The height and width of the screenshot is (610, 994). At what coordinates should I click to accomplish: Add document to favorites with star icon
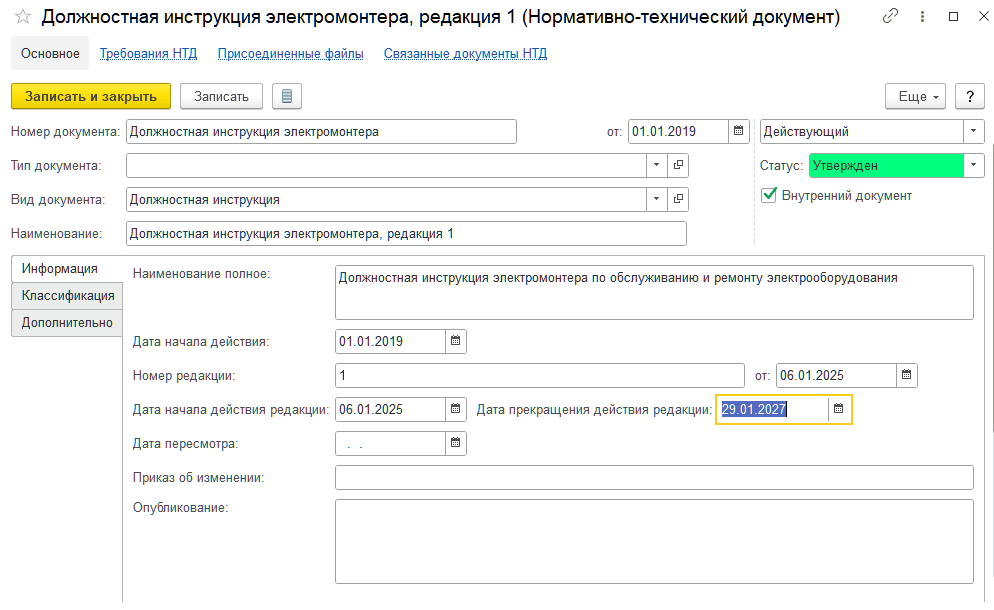(23, 16)
